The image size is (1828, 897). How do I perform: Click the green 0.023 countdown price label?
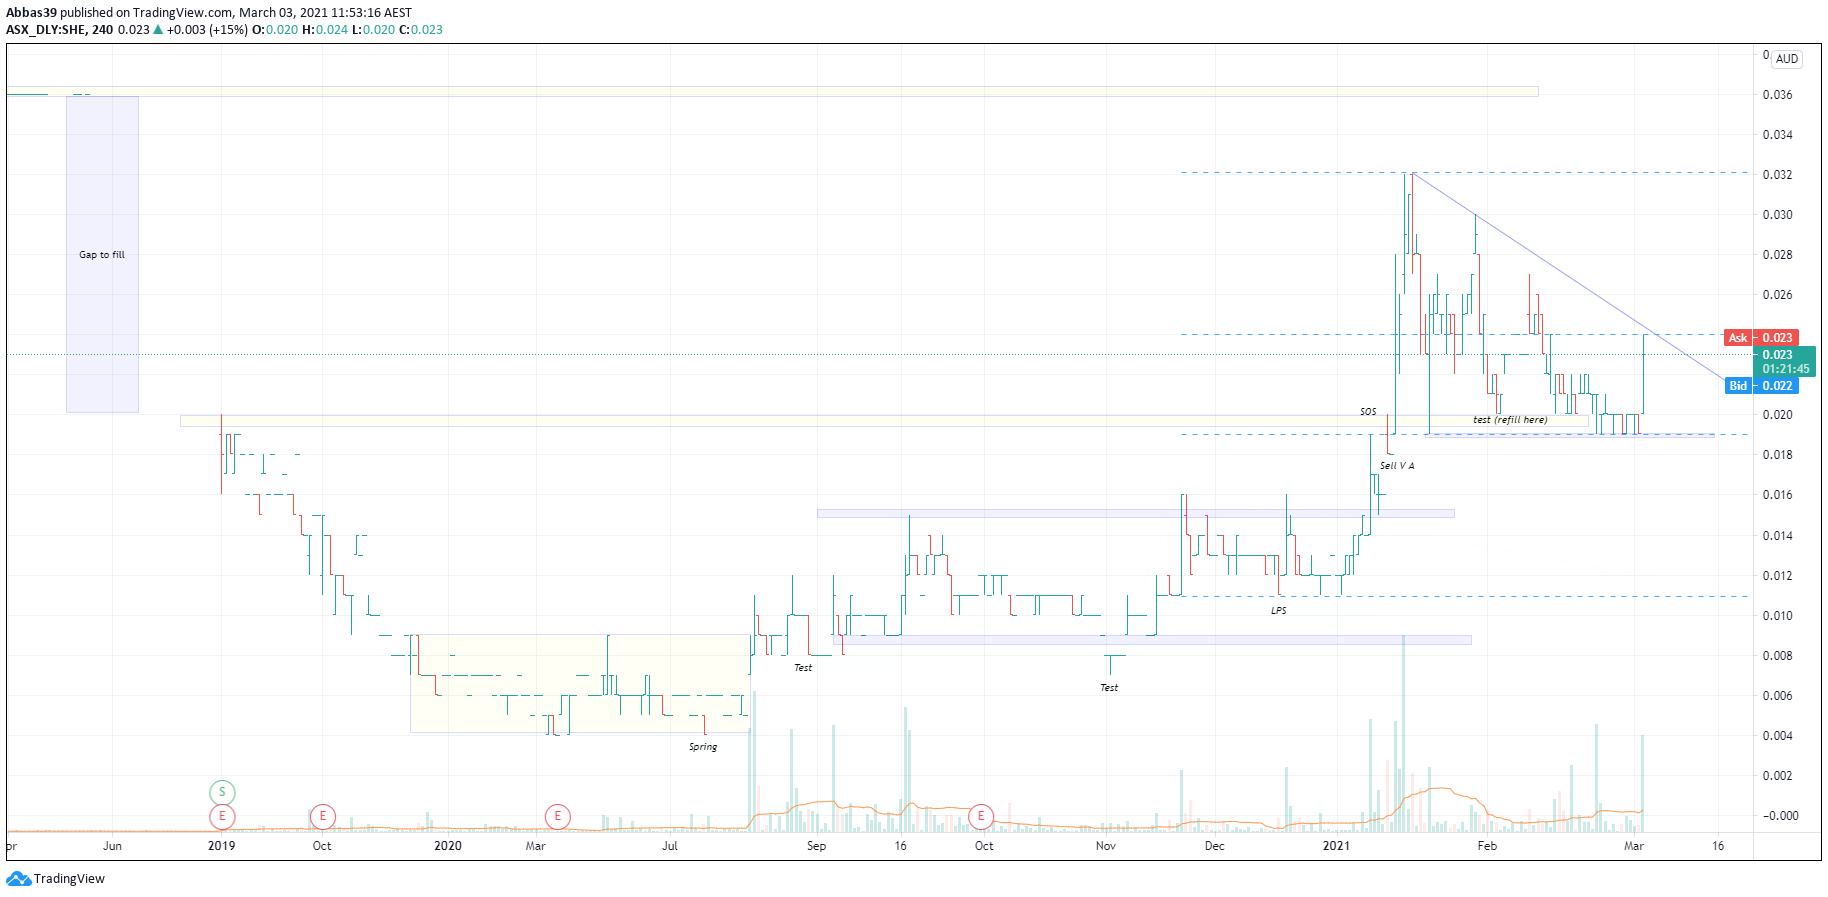click(x=1785, y=362)
